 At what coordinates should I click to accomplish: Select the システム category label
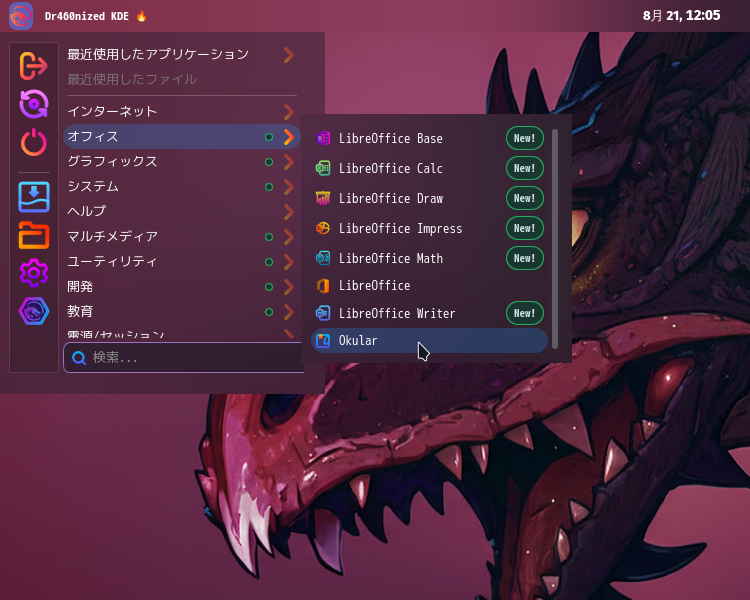point(93,187)
